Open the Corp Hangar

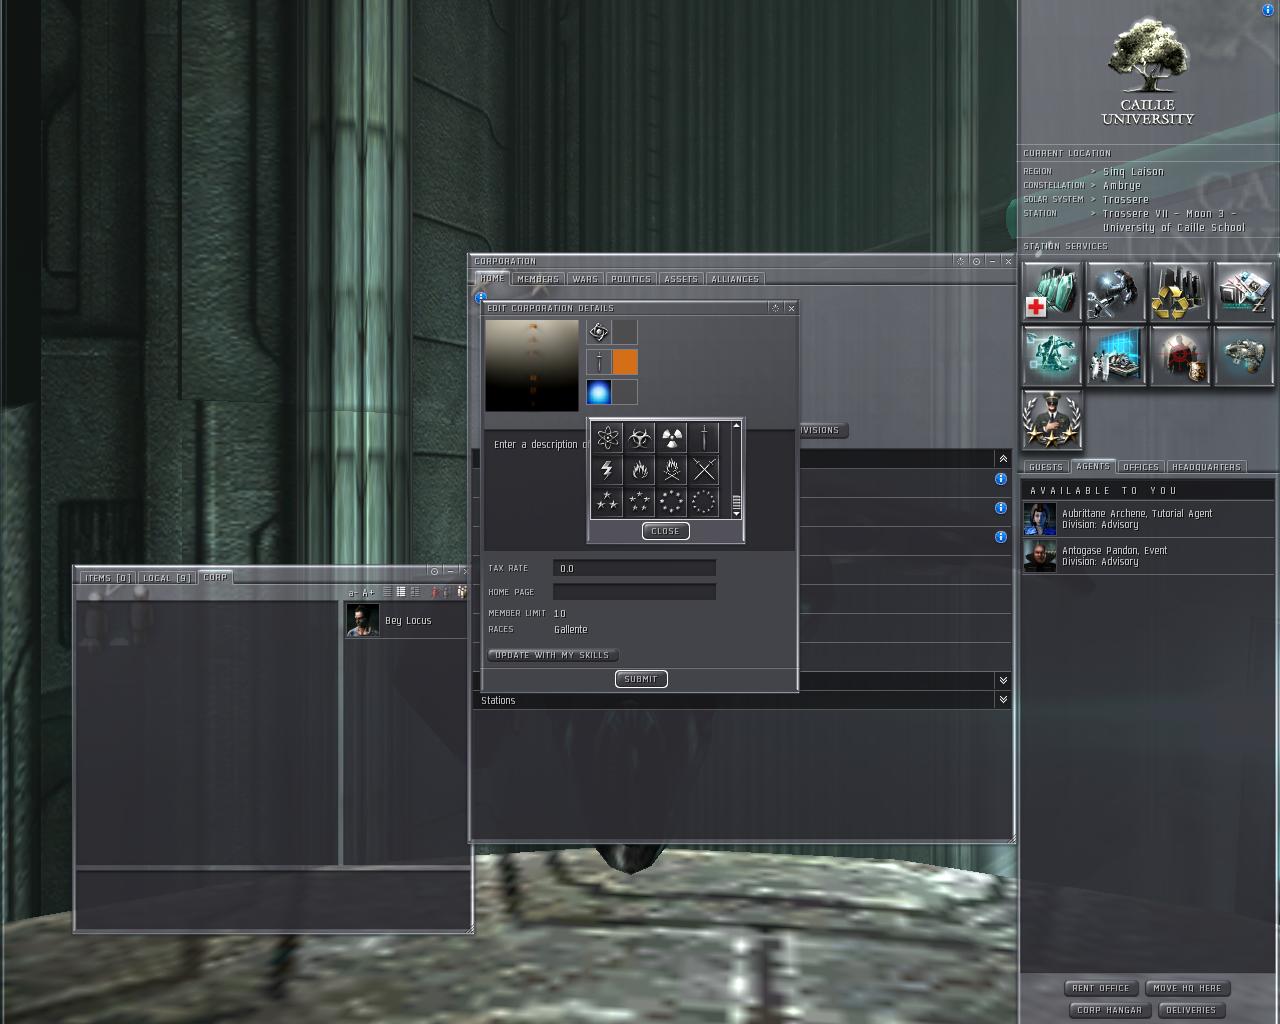click(x=1110, y=1010)
